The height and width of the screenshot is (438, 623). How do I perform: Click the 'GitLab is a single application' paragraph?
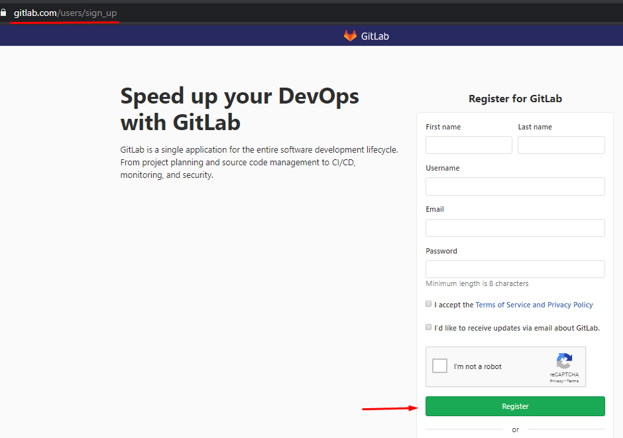point(259,162)
